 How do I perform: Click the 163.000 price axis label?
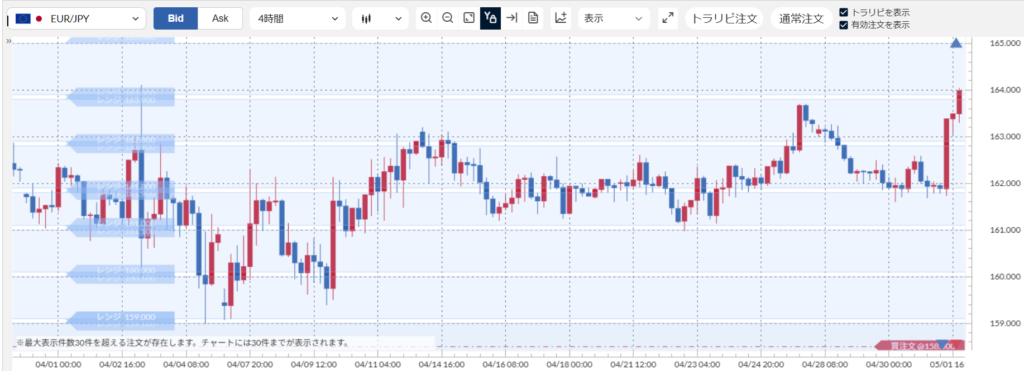1005,137
